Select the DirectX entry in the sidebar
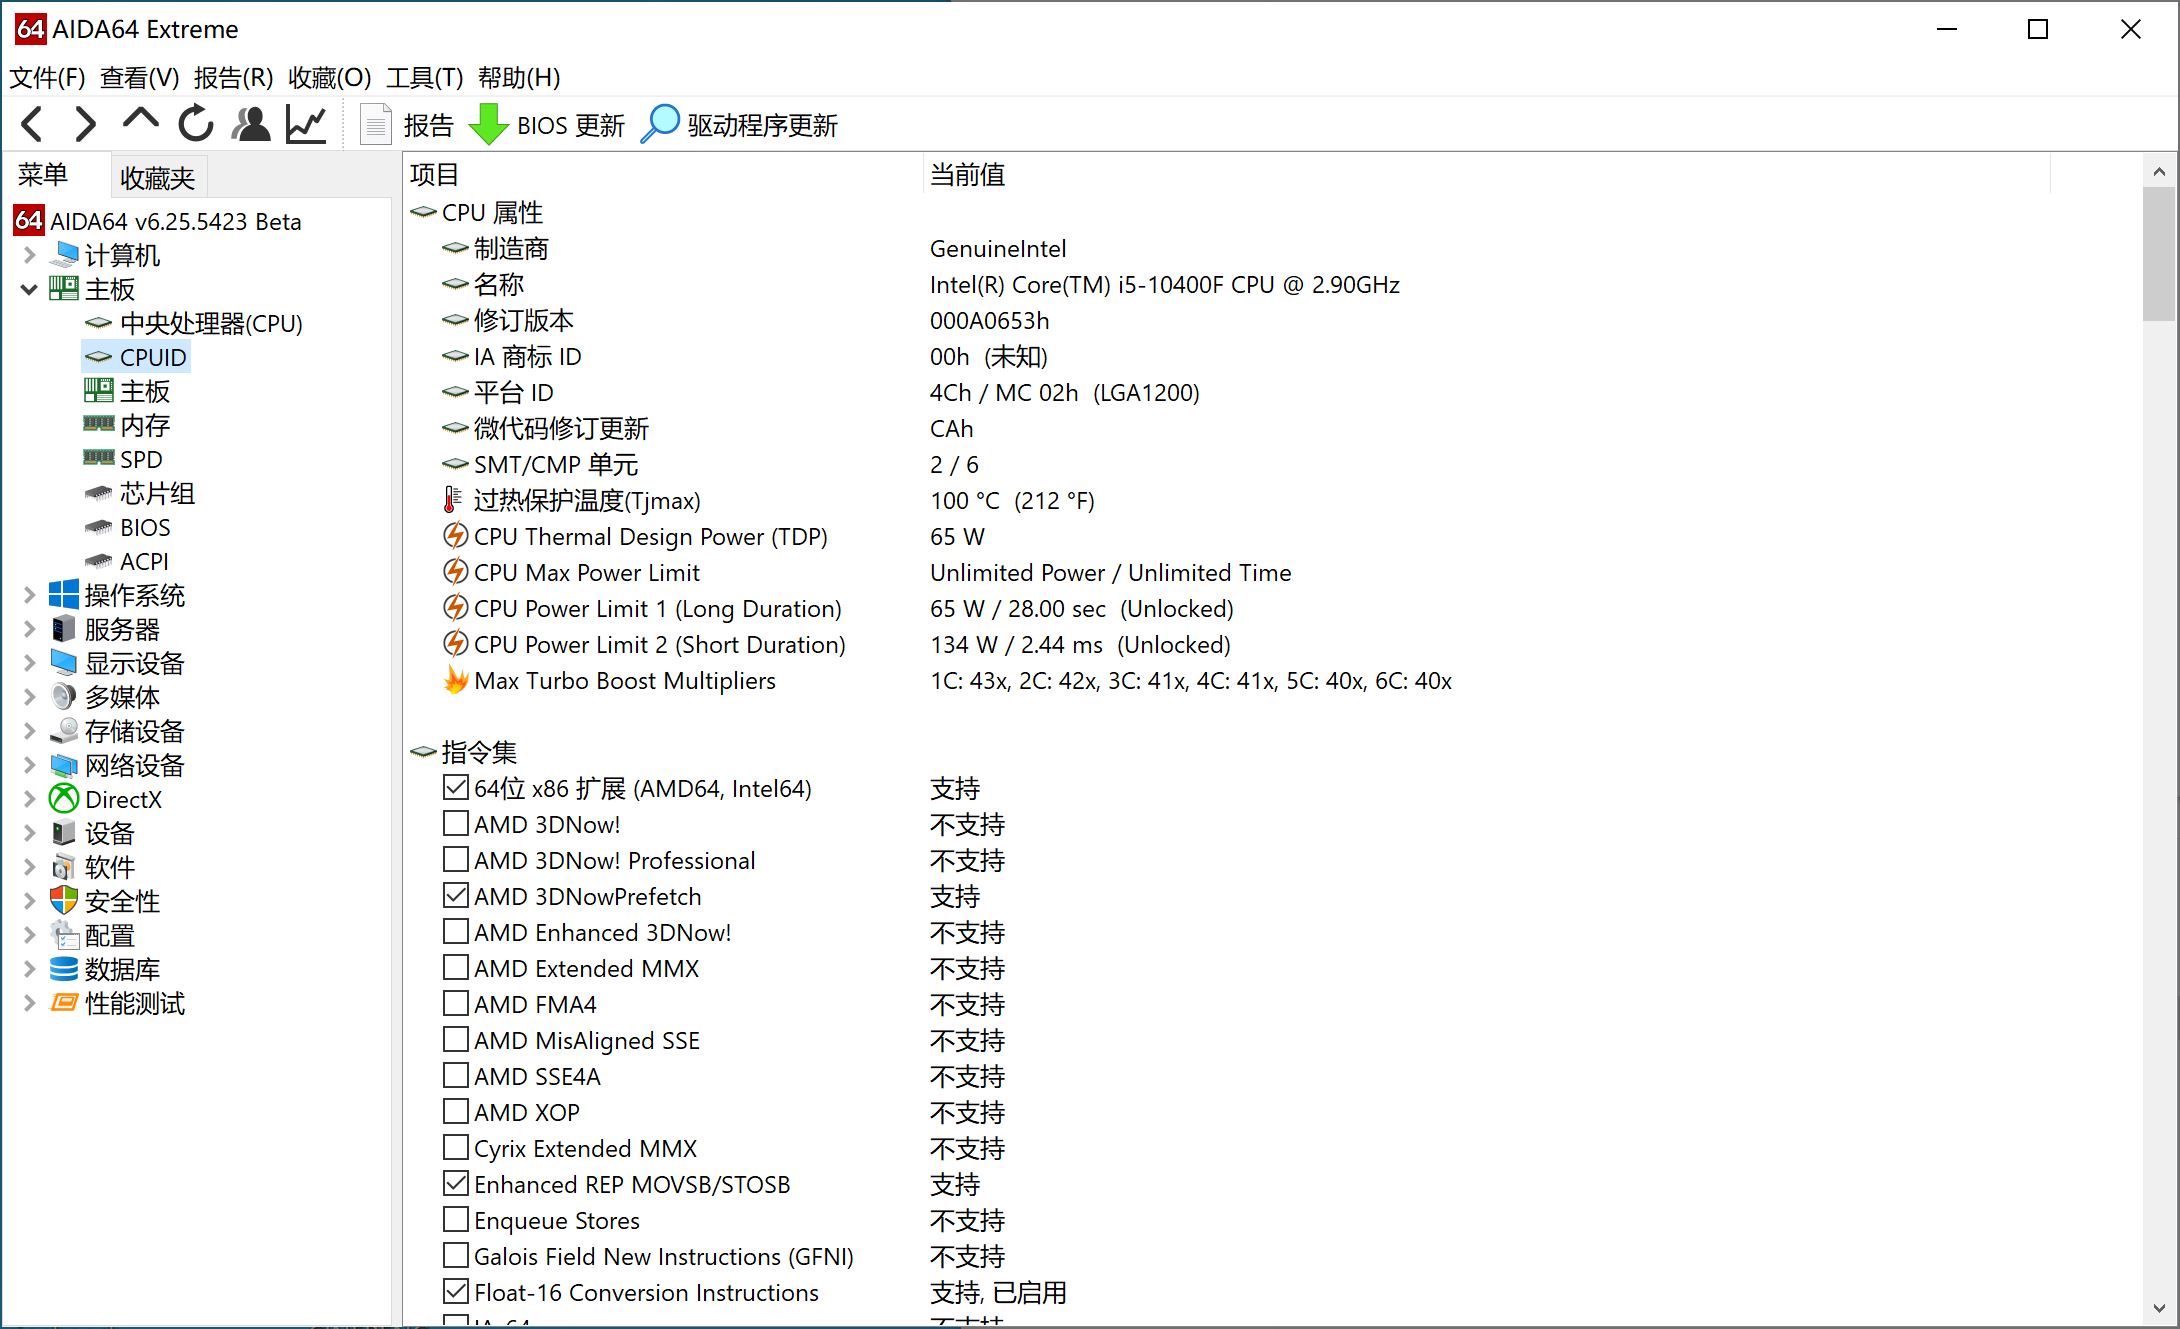This screenshot has width=2180, height=1329. point(124,798)
